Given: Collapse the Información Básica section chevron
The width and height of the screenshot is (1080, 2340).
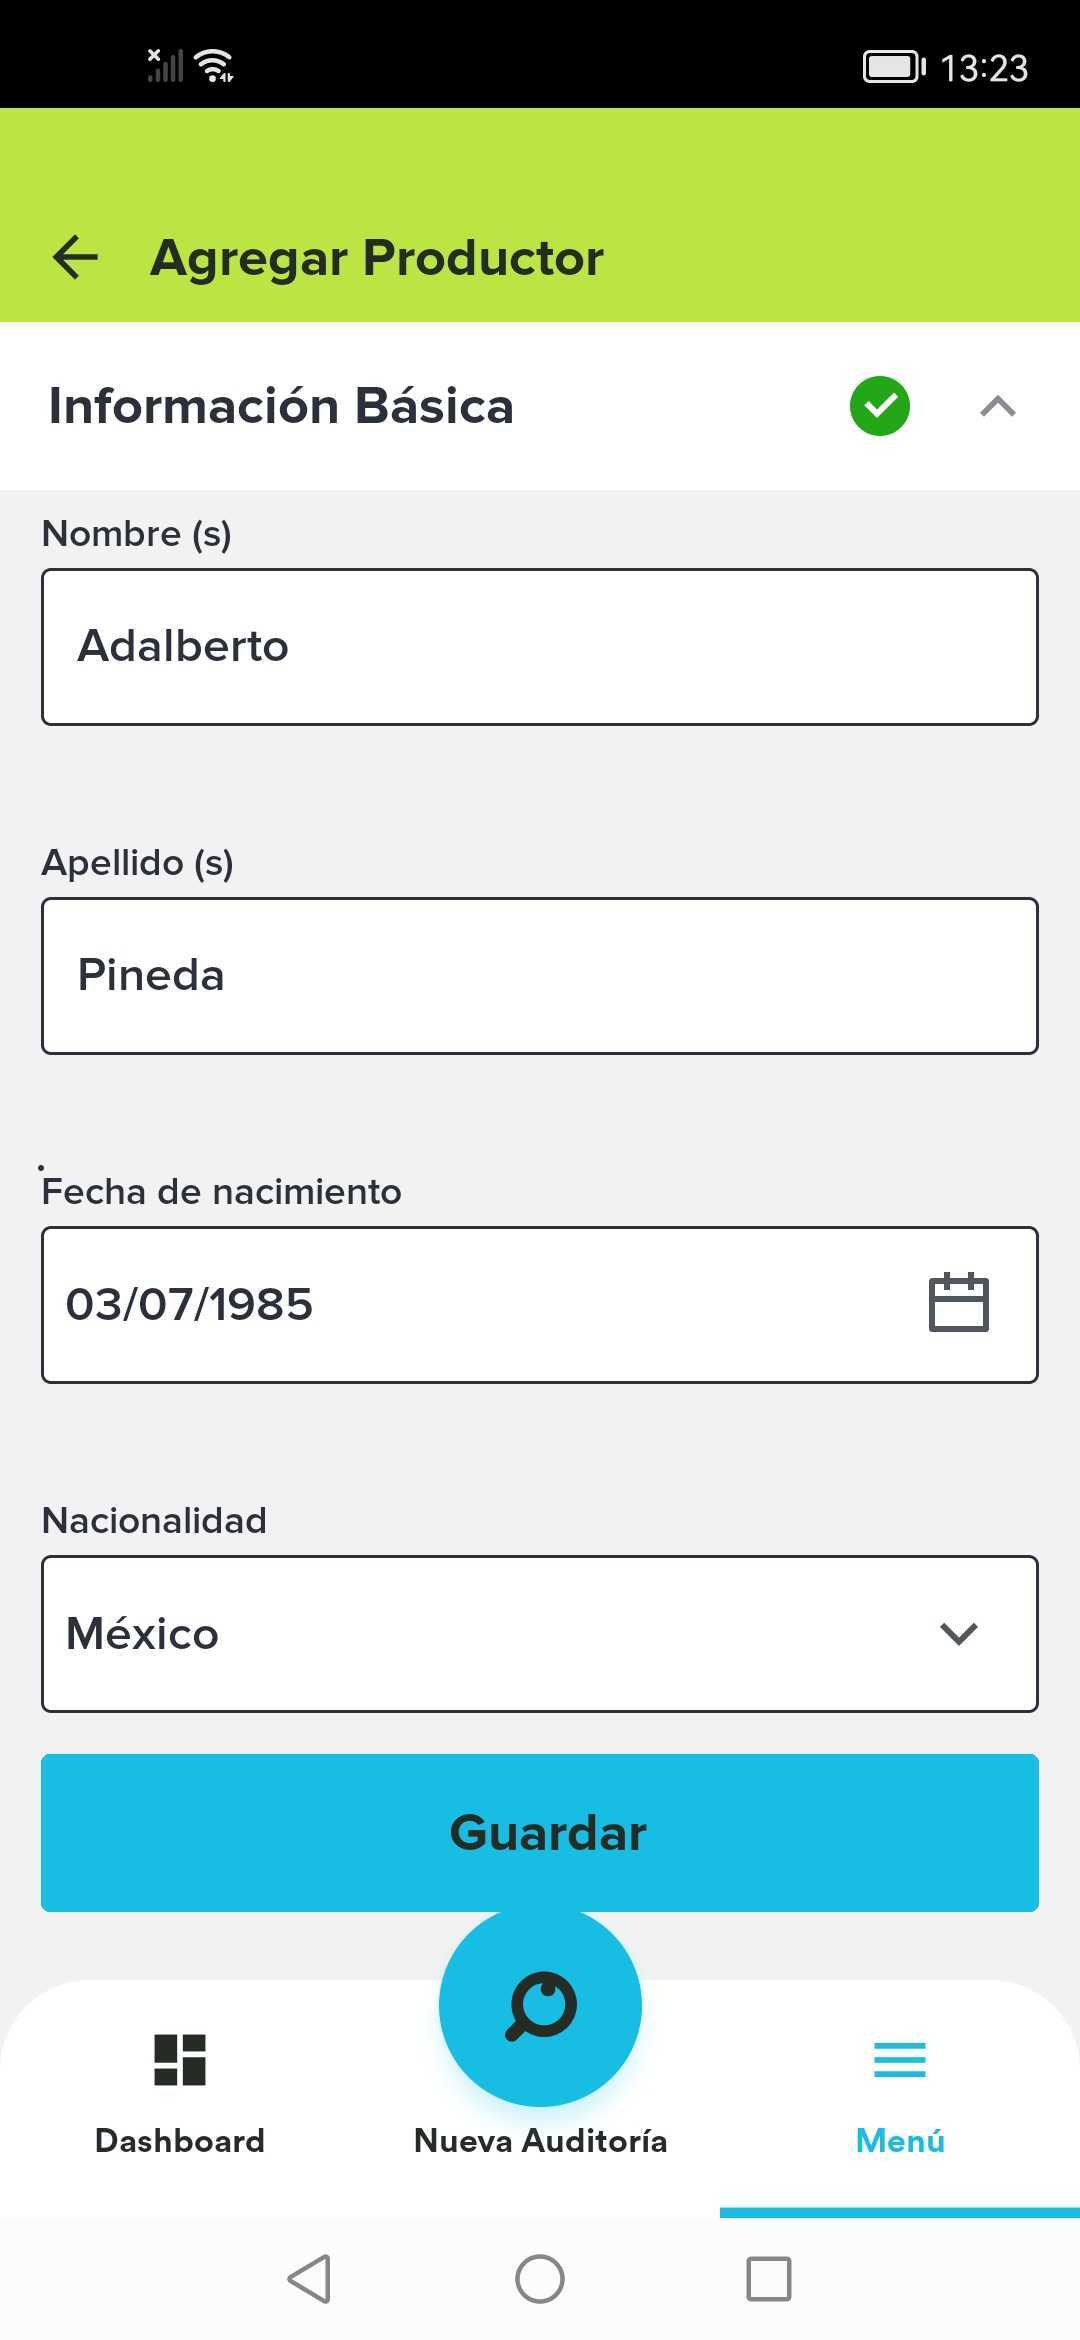Looking at the screenshot, I should point(998,406).
